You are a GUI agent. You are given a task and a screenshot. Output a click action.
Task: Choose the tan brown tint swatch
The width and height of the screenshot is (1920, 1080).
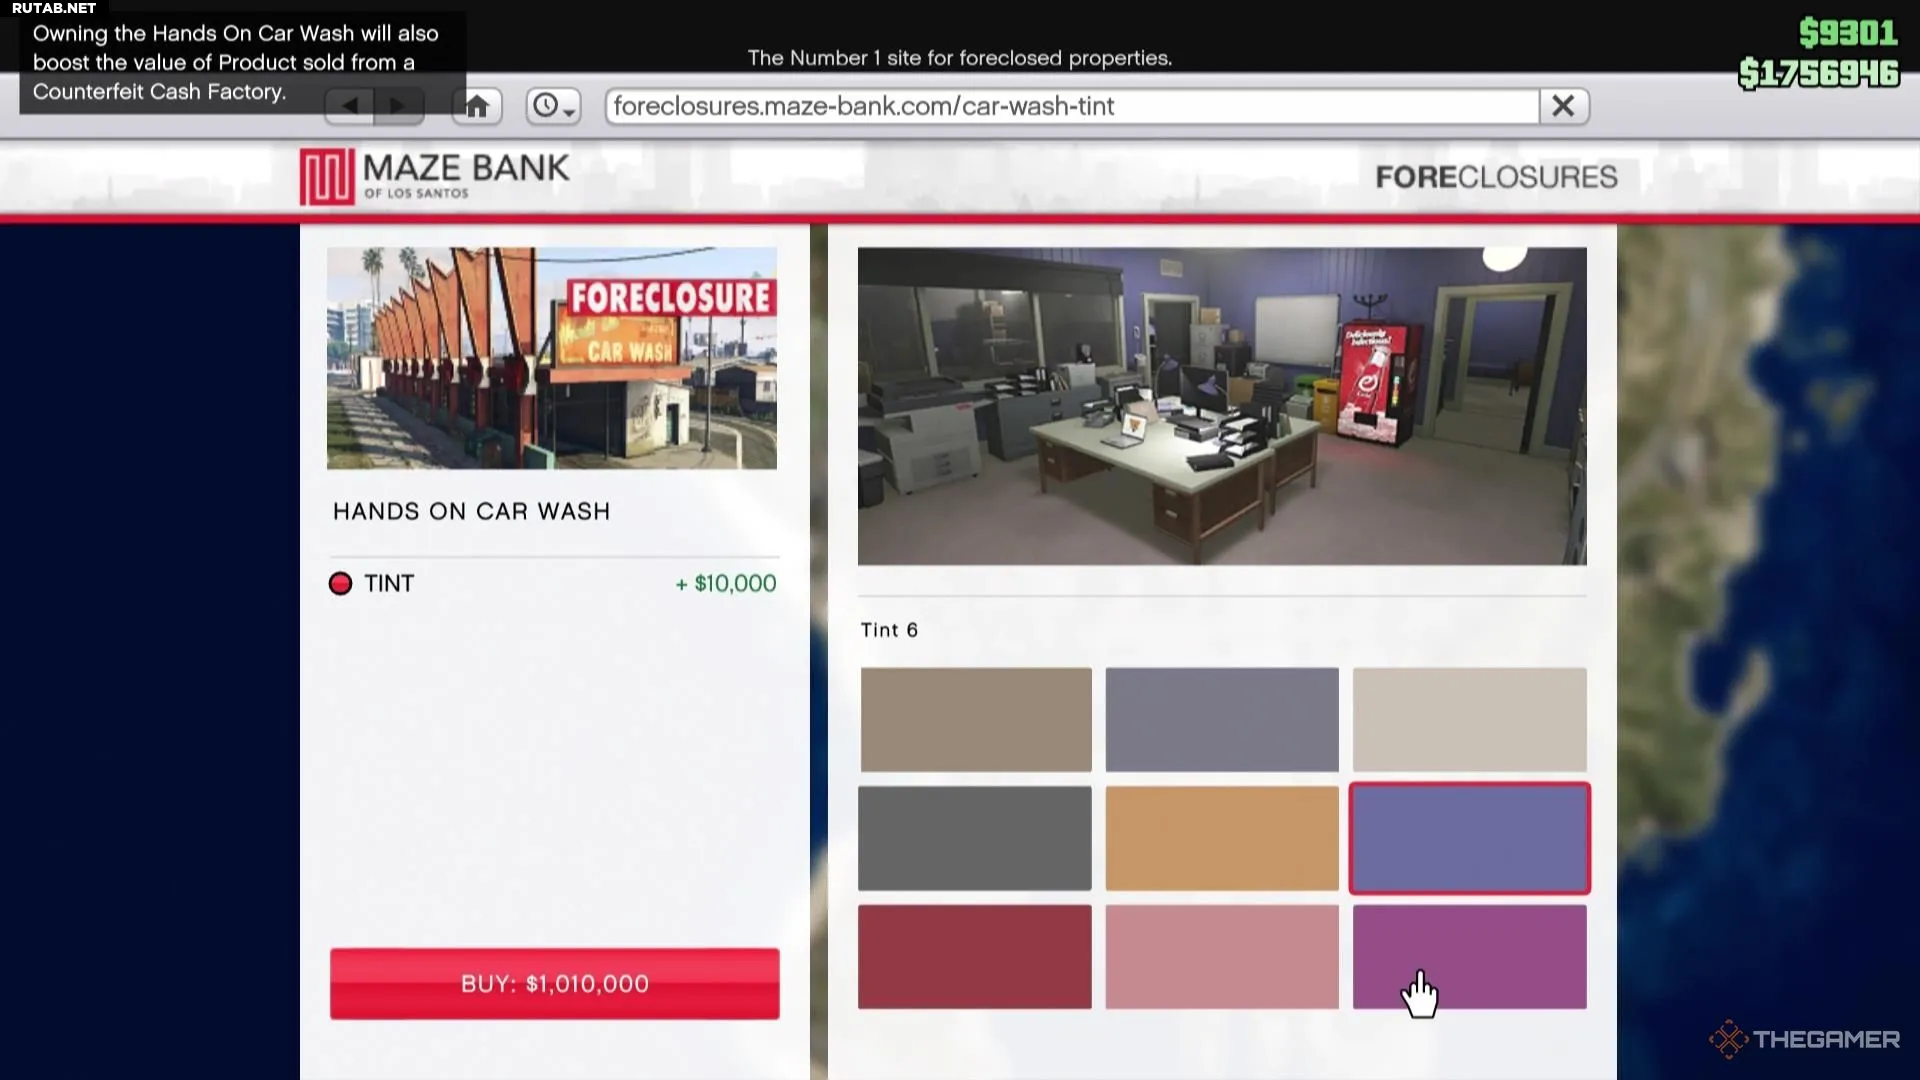[976, 720]
